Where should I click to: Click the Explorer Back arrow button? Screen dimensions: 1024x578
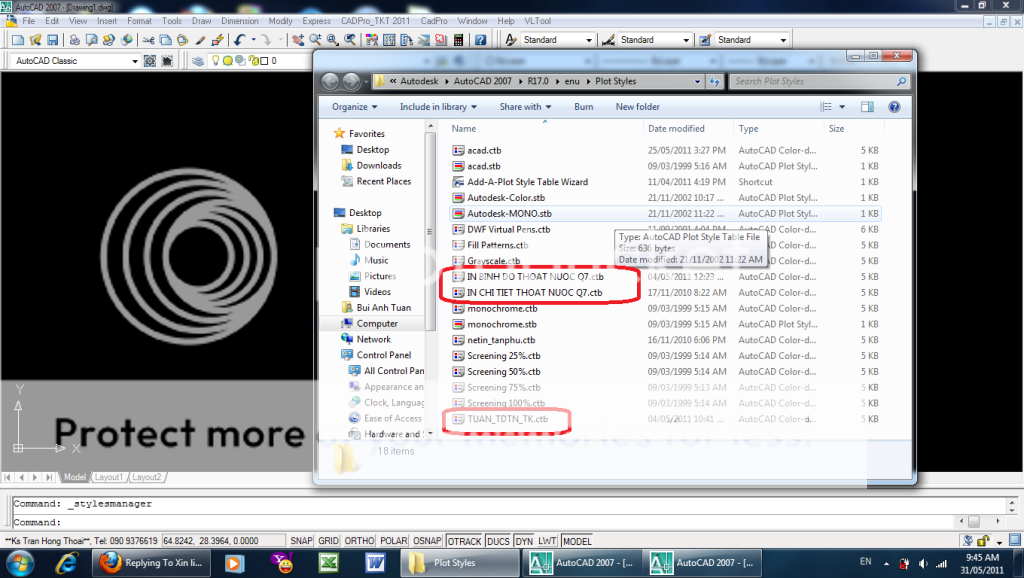(330, 81)
